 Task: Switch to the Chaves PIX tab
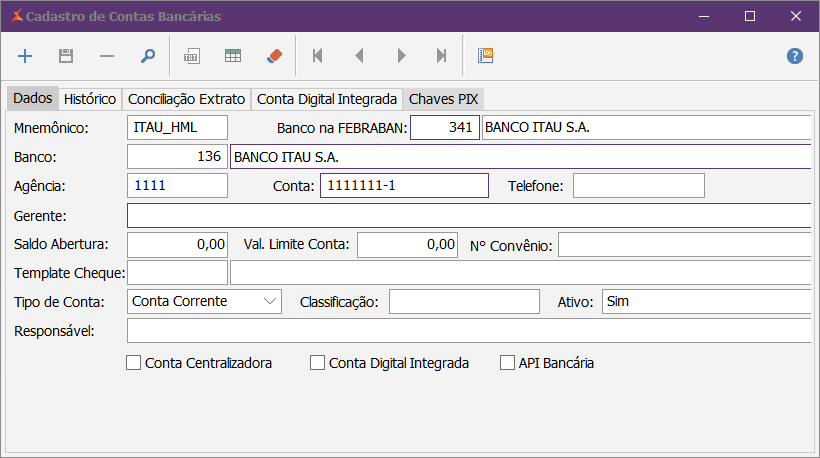tap(443, 99)
